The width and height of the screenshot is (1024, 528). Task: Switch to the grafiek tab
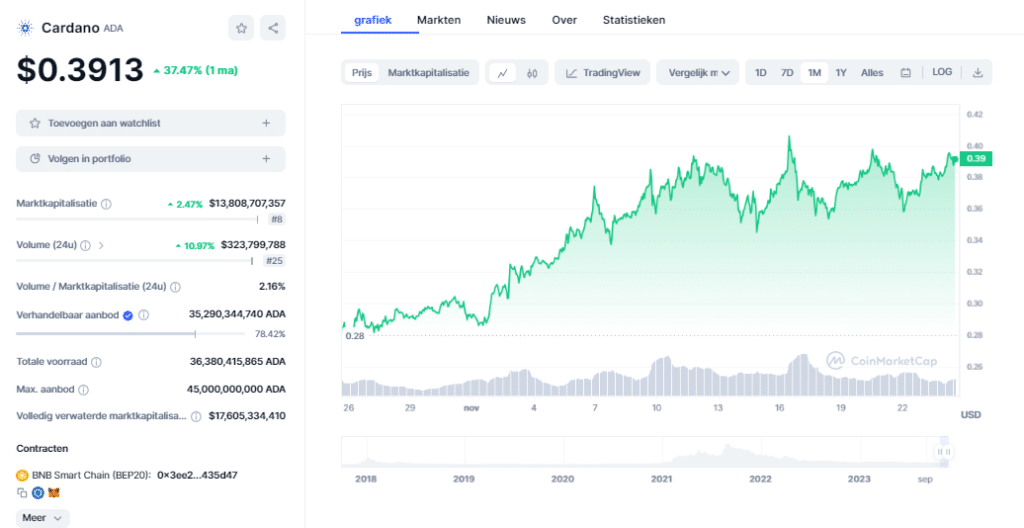pos(373,20)
